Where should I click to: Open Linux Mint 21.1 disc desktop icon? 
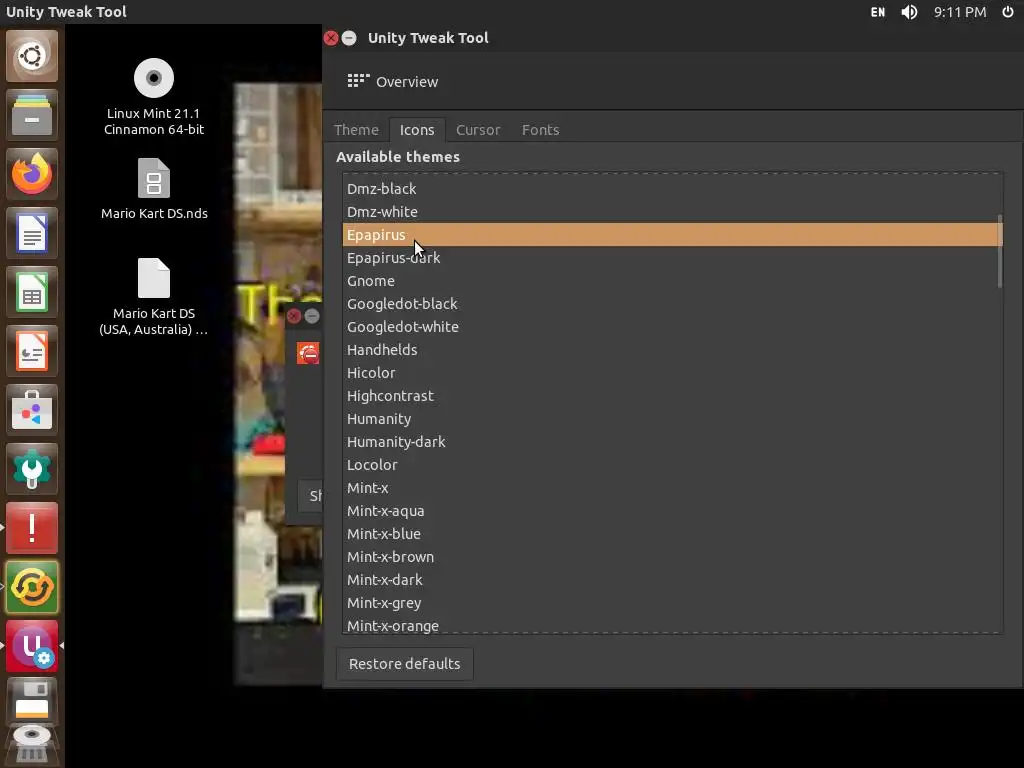tap(154, 97)
